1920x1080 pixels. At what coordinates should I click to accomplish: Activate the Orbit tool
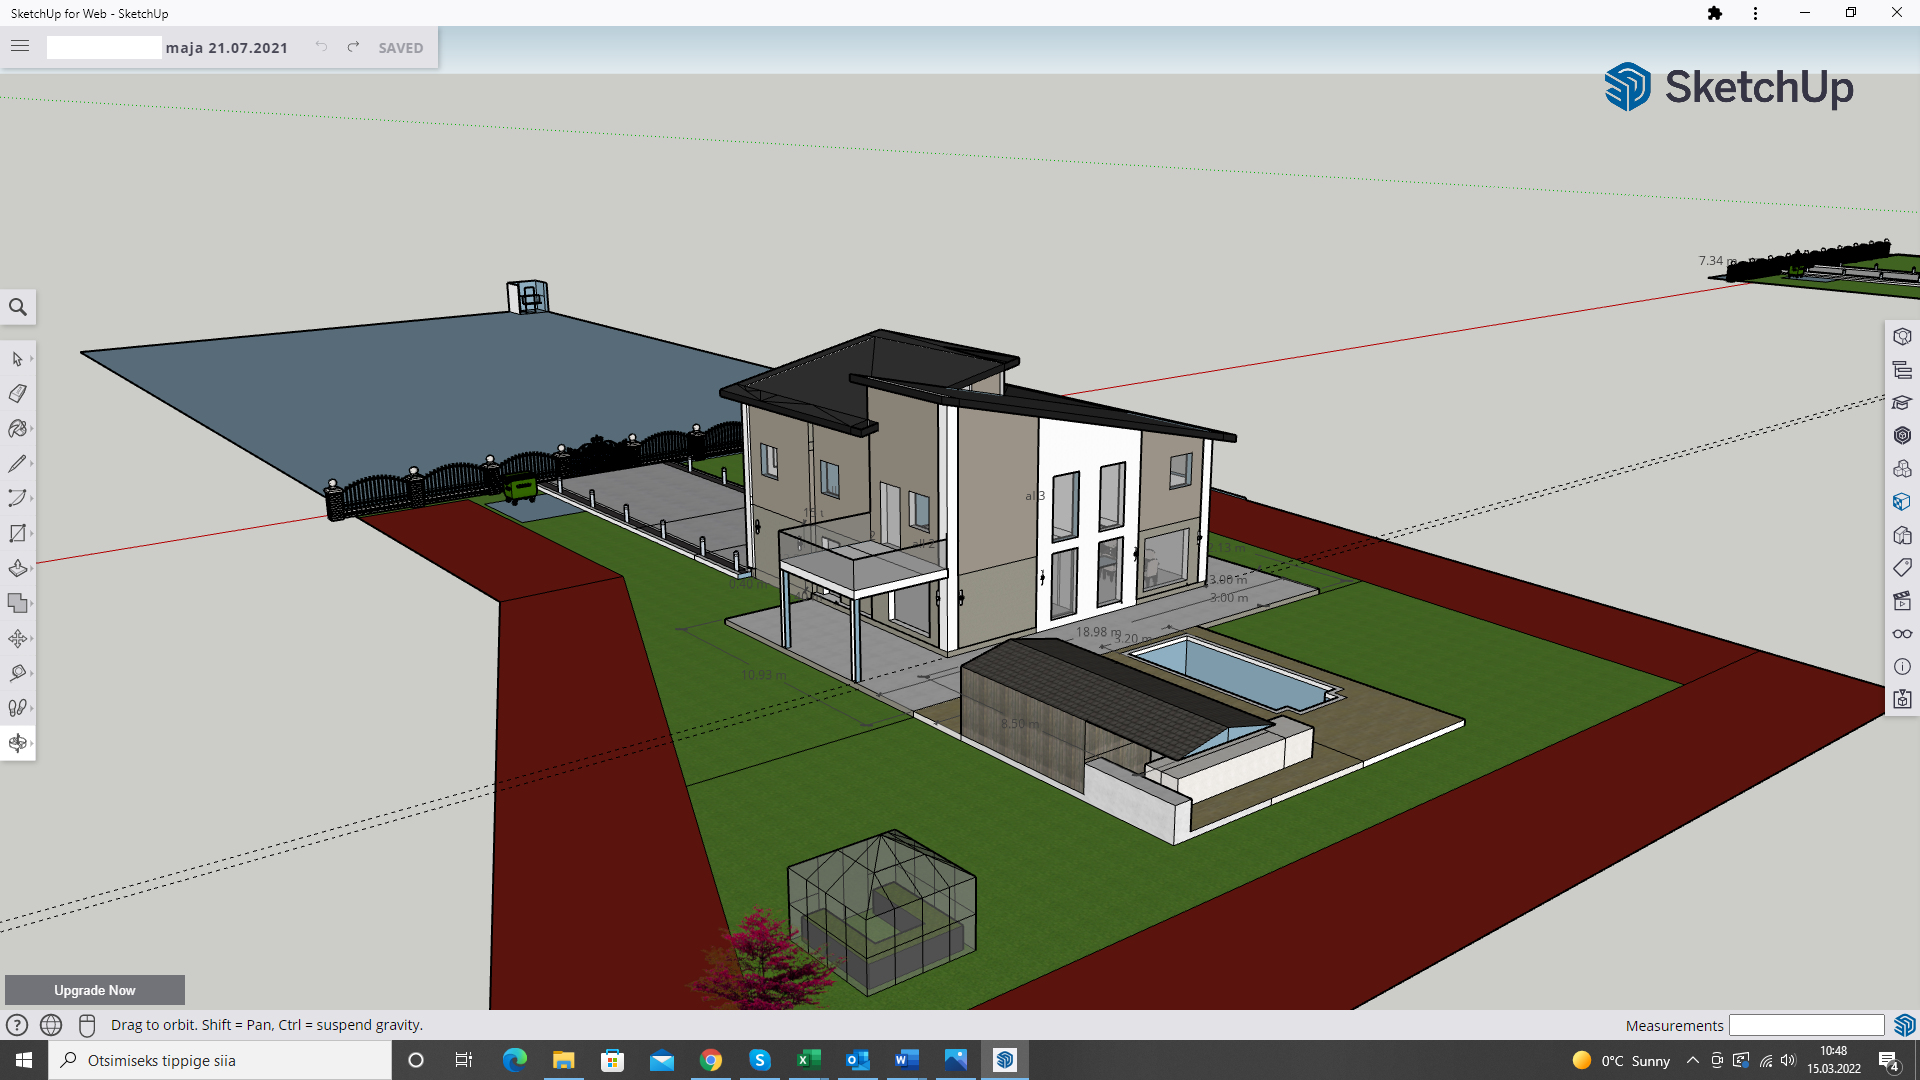[x=17, y=743]
